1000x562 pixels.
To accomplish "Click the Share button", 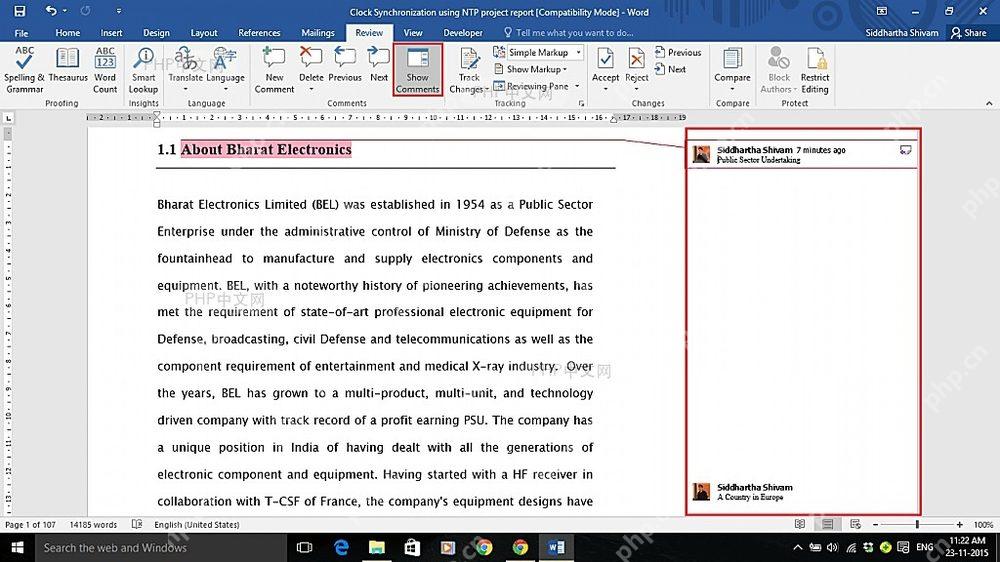I will tap(968, 33).
